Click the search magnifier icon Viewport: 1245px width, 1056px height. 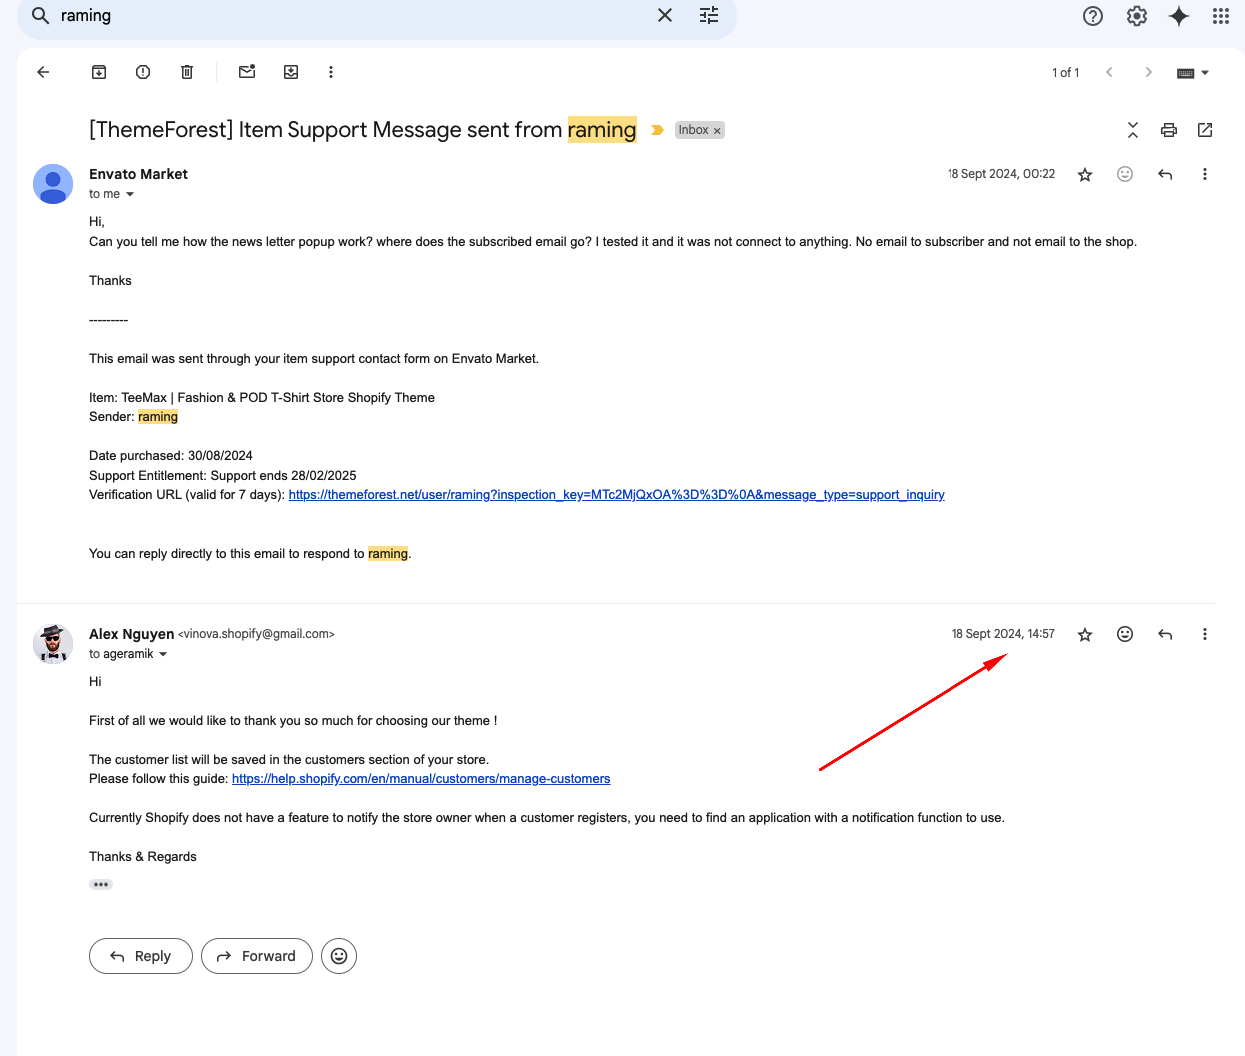click(40, 16)
